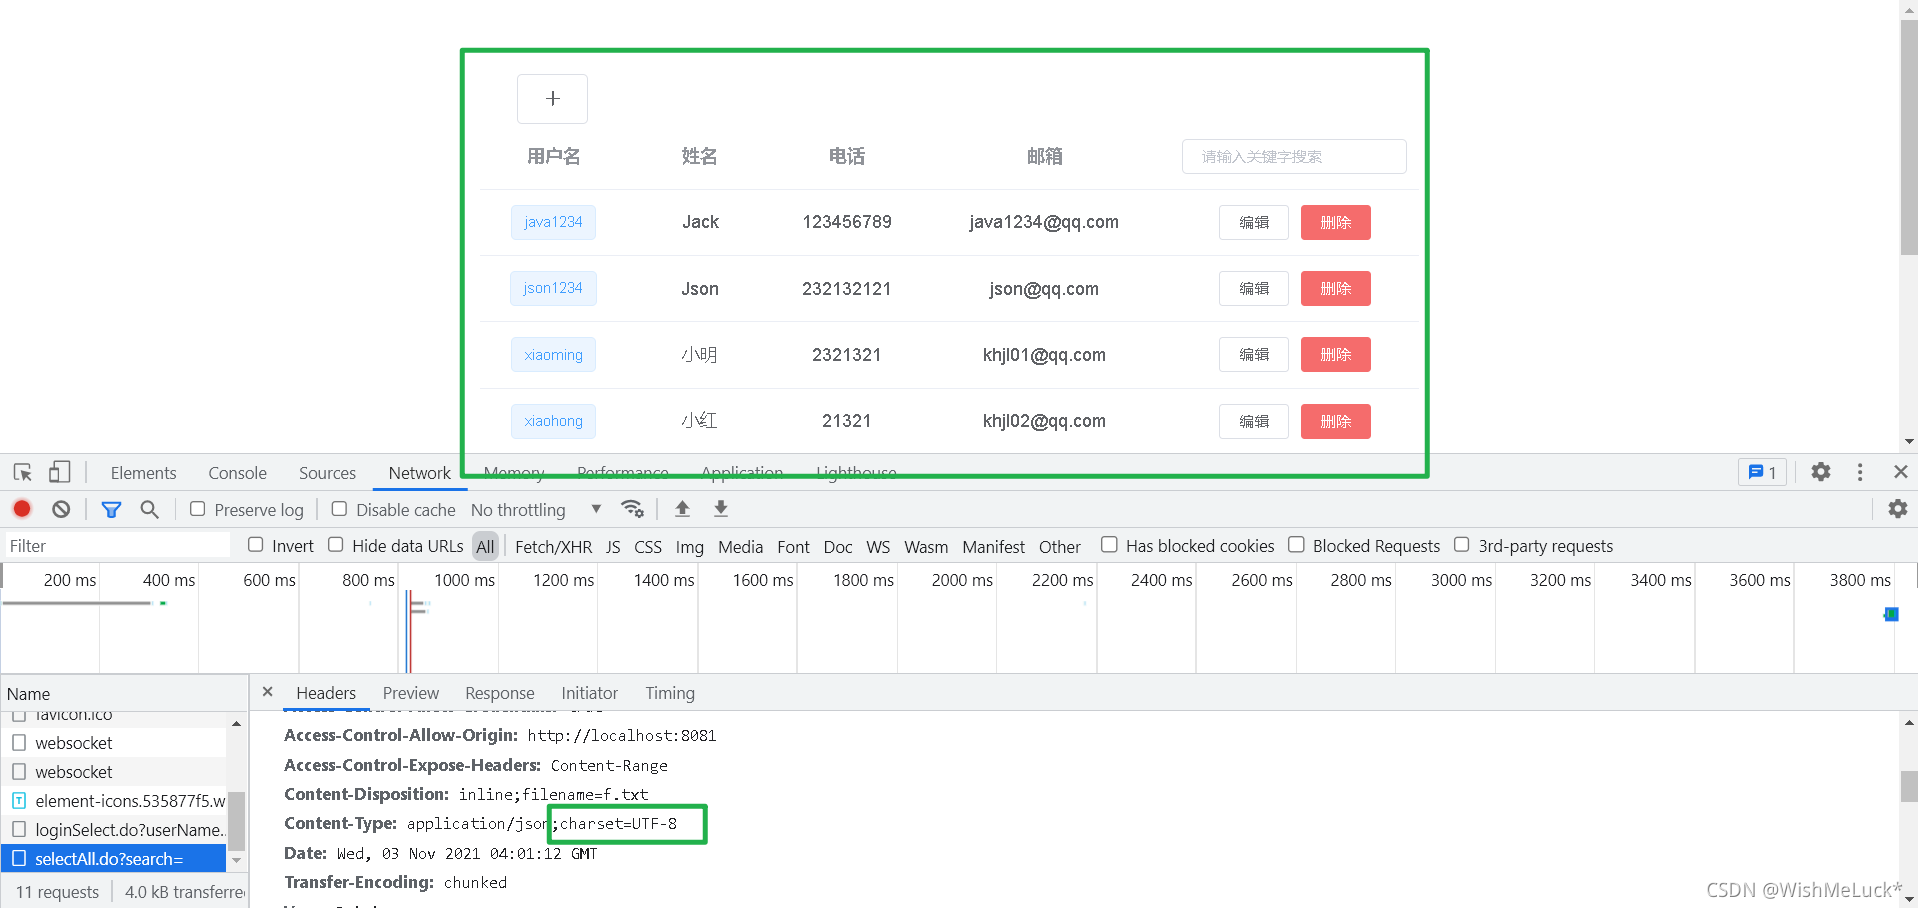Viewport: 1918px width, 908px height.
Task: Select the loginSelect.do request
Action: [x=114, y=830]
